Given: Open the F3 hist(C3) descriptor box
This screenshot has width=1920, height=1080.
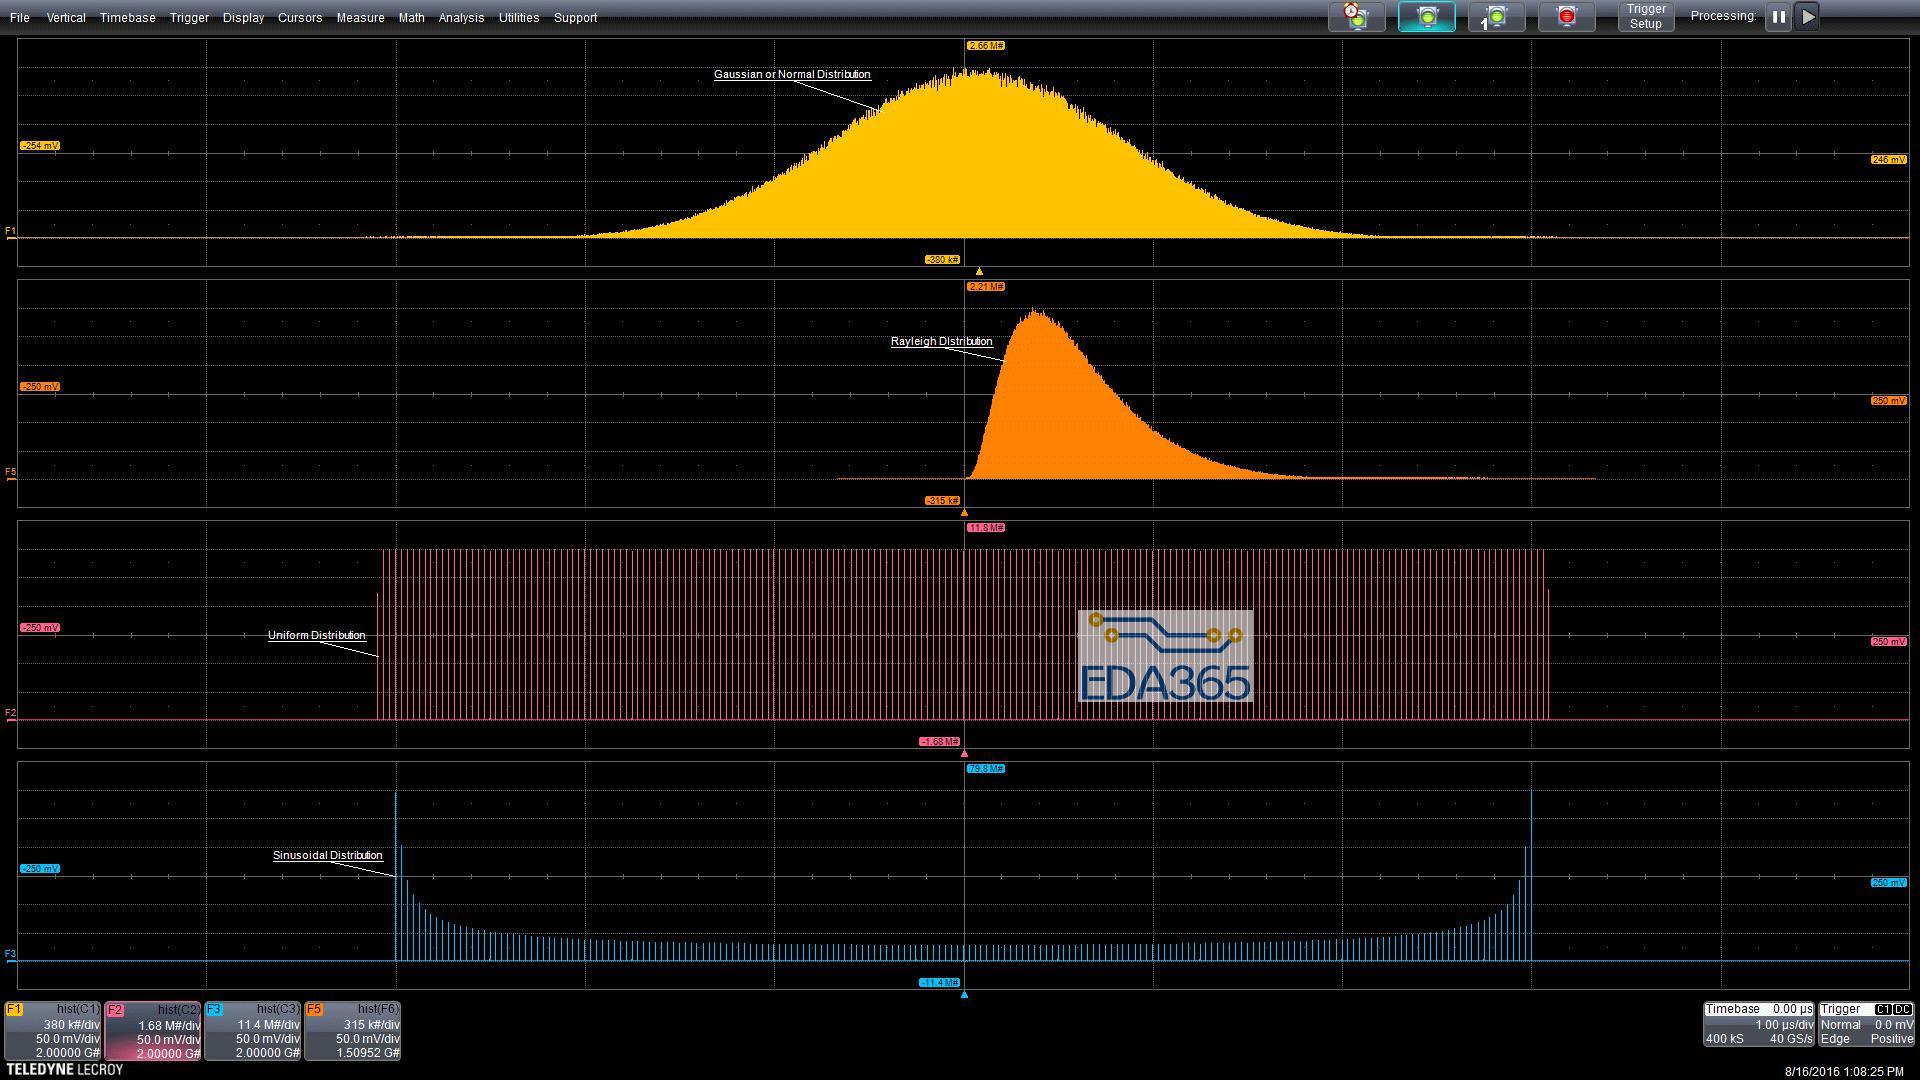Looking at the screenshot, I should point(253,1031).
